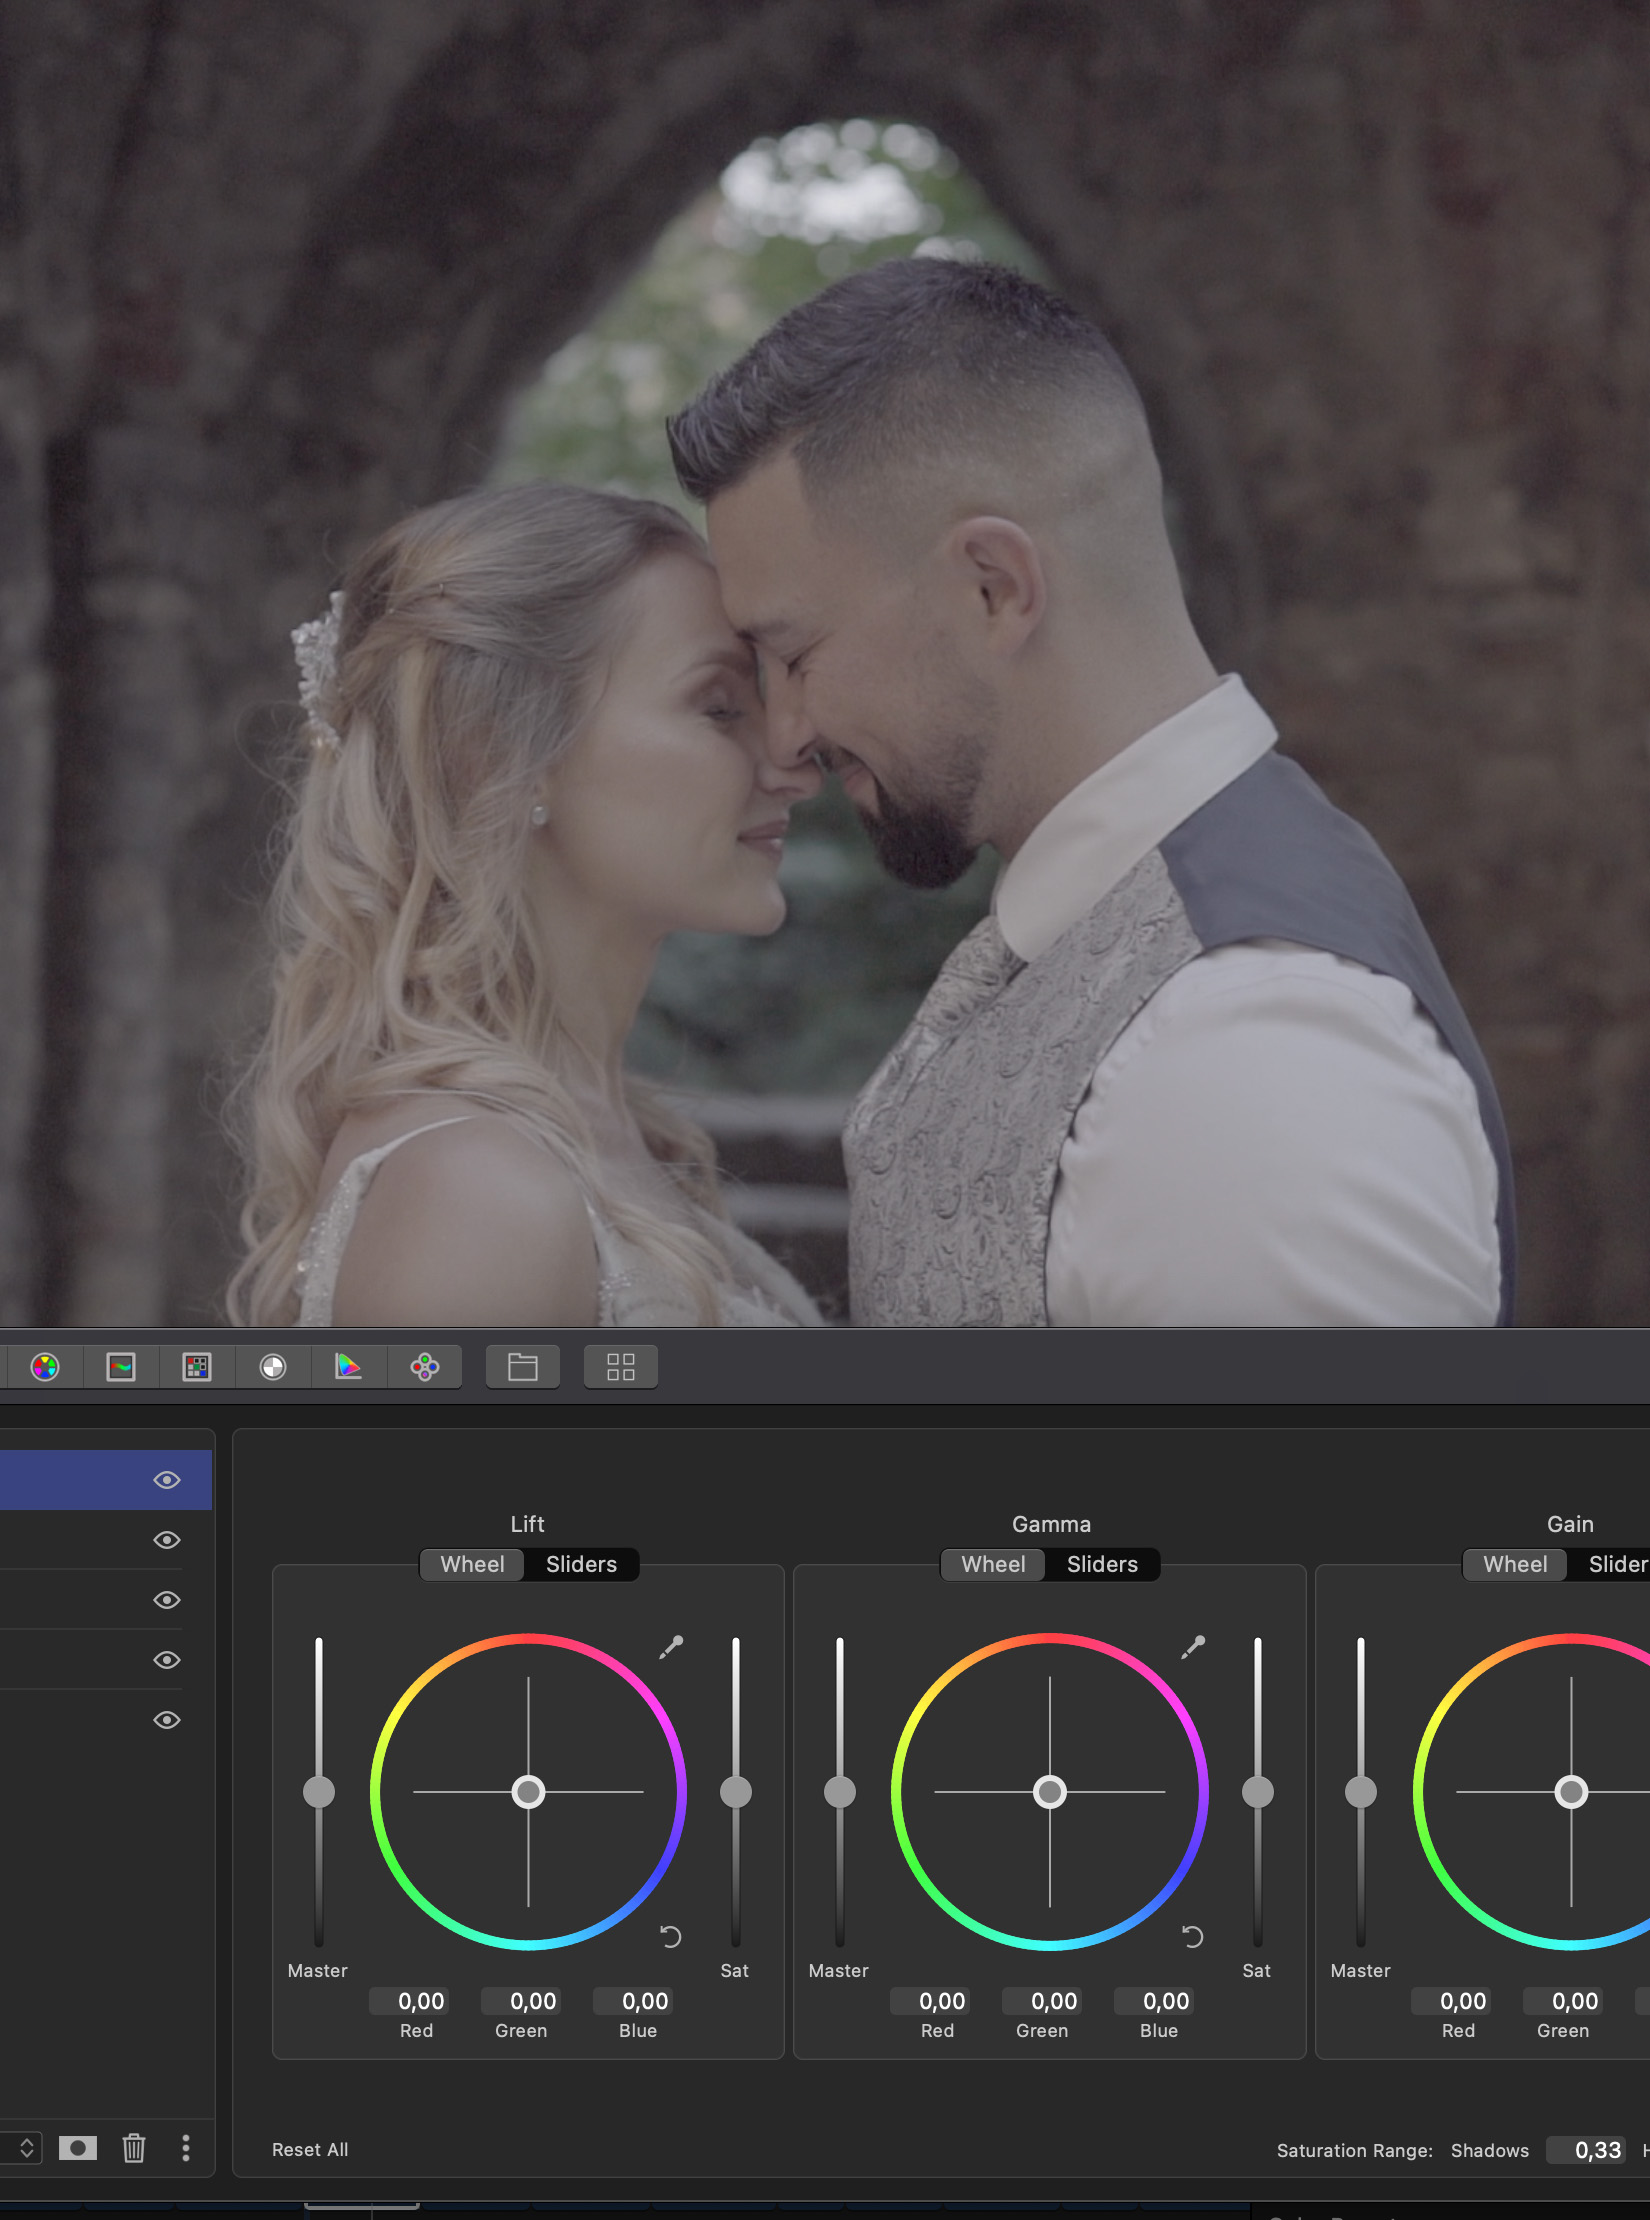Open the three-dot layer options menu
Viewport: 1650px width, 2220px height.
[x=186, y=2148]
